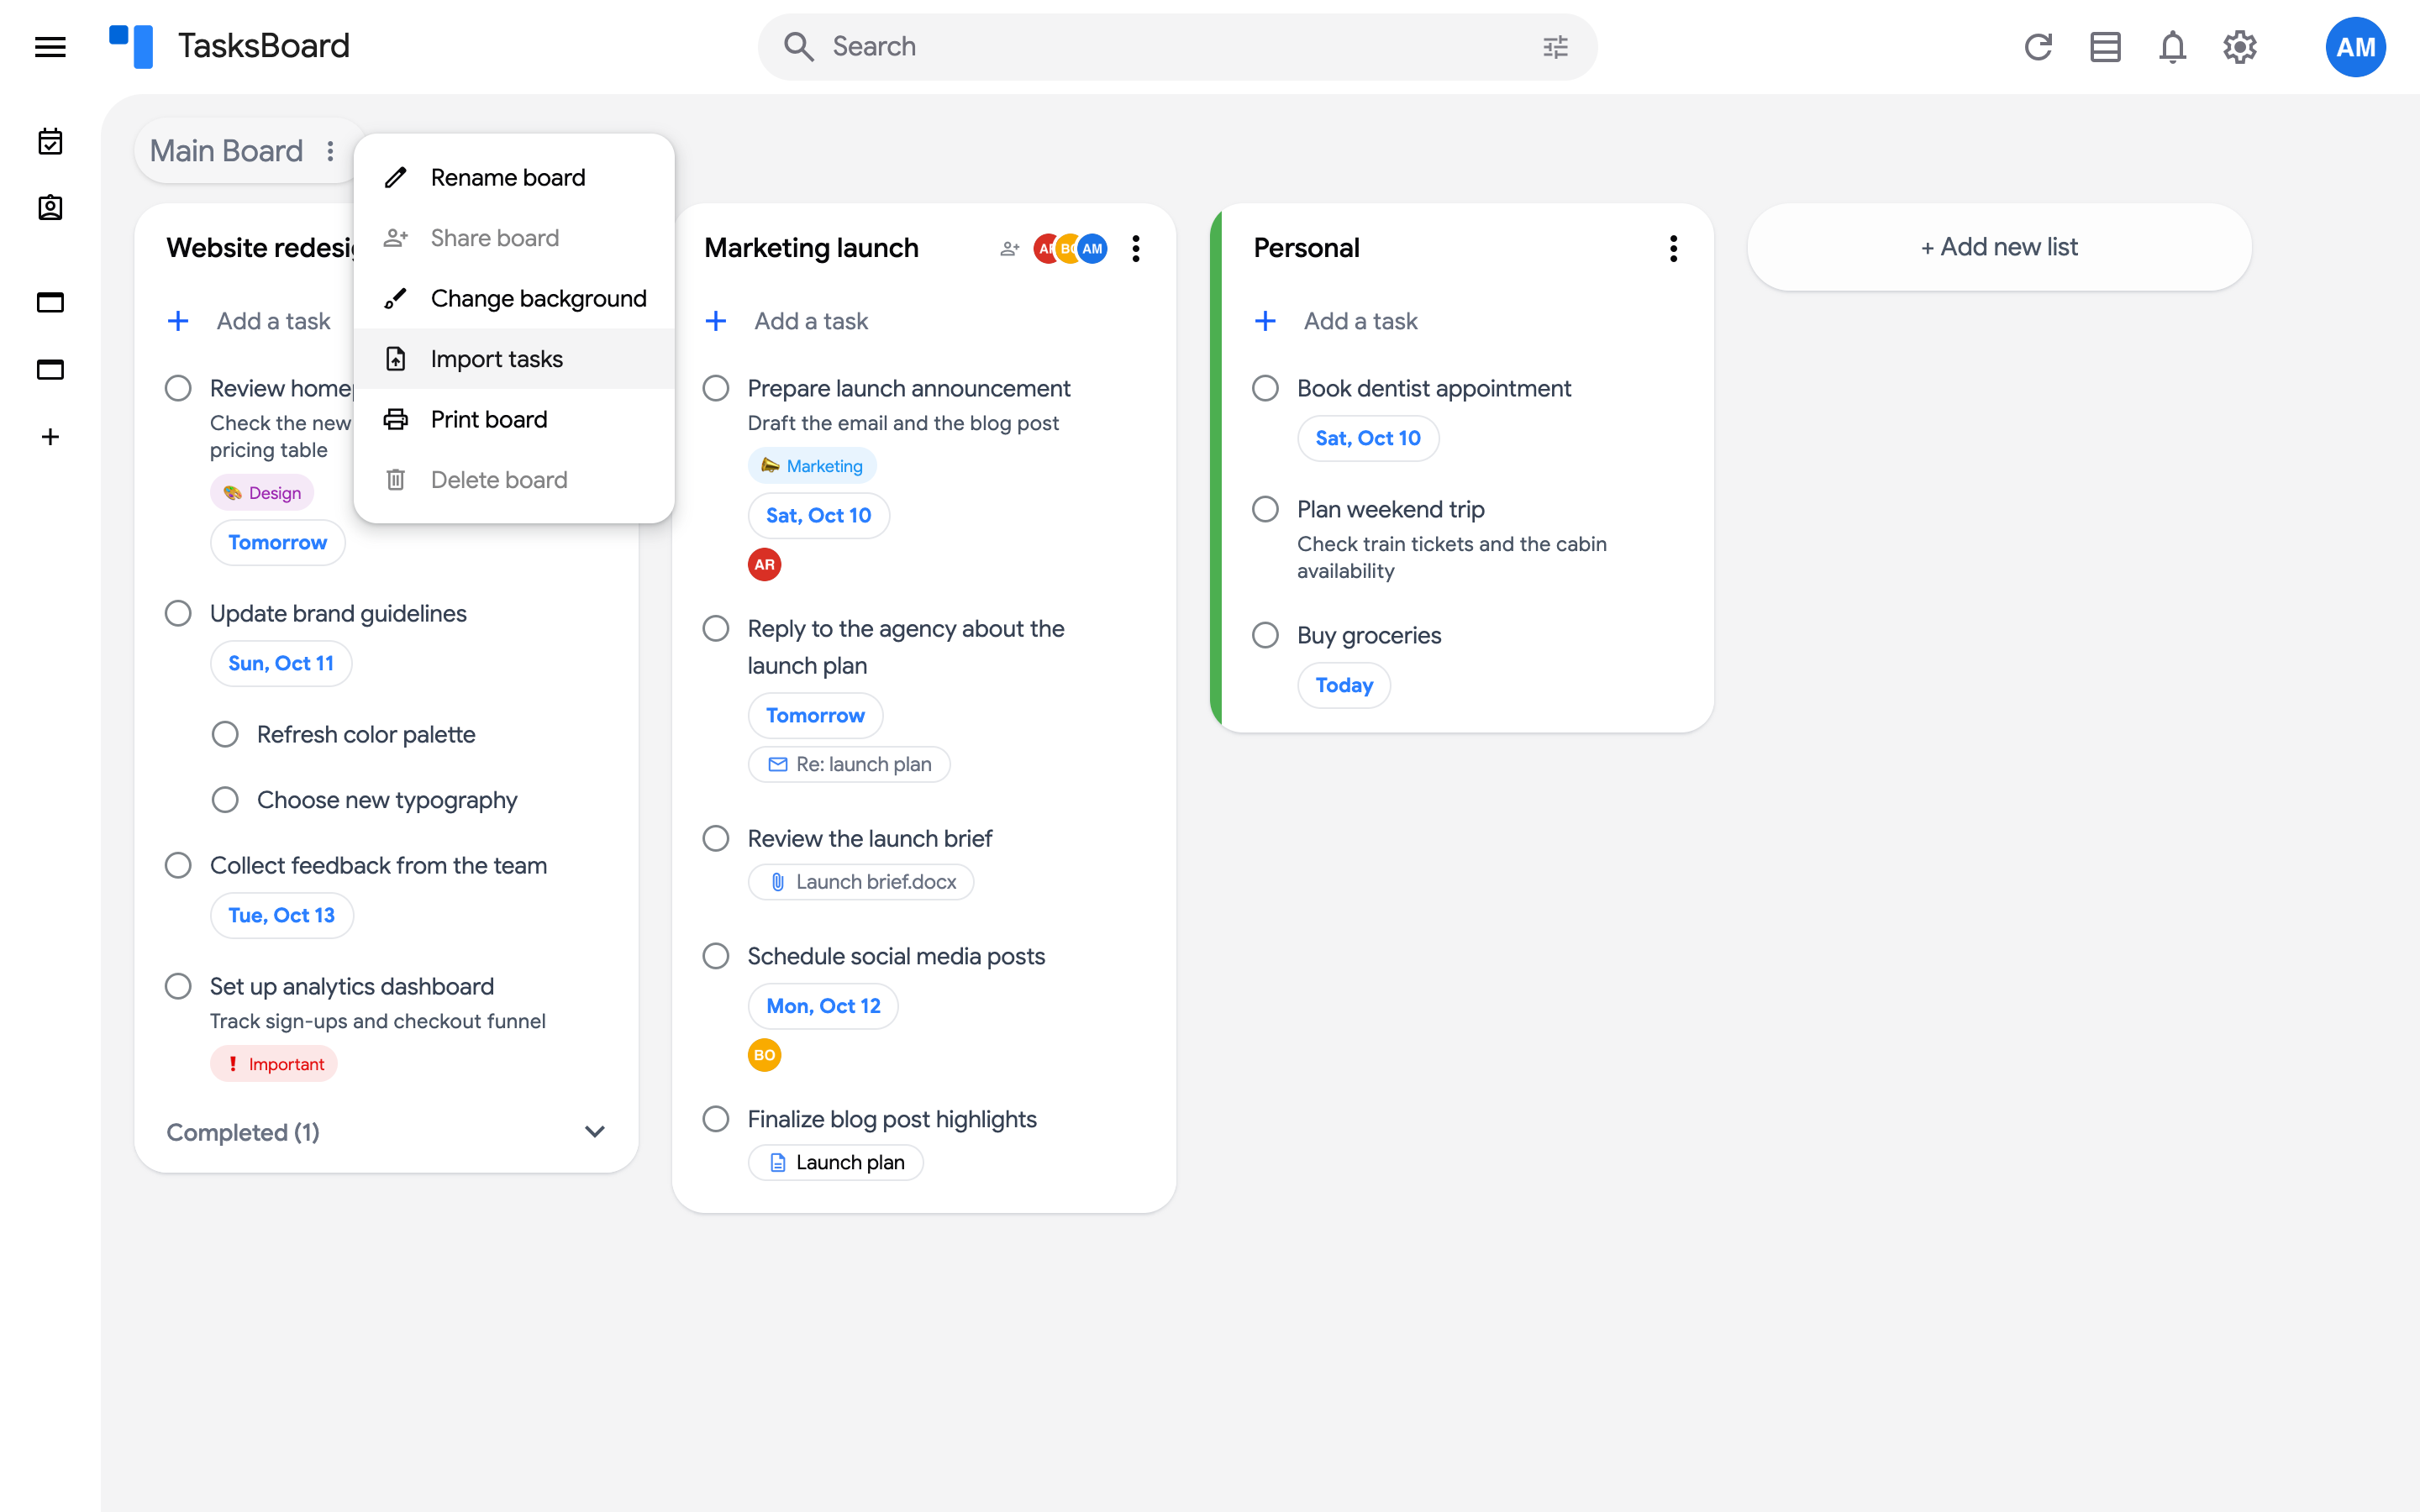Click Tue, Oct 13 date chip
2420x1512 pixels.
coord(282,915)
